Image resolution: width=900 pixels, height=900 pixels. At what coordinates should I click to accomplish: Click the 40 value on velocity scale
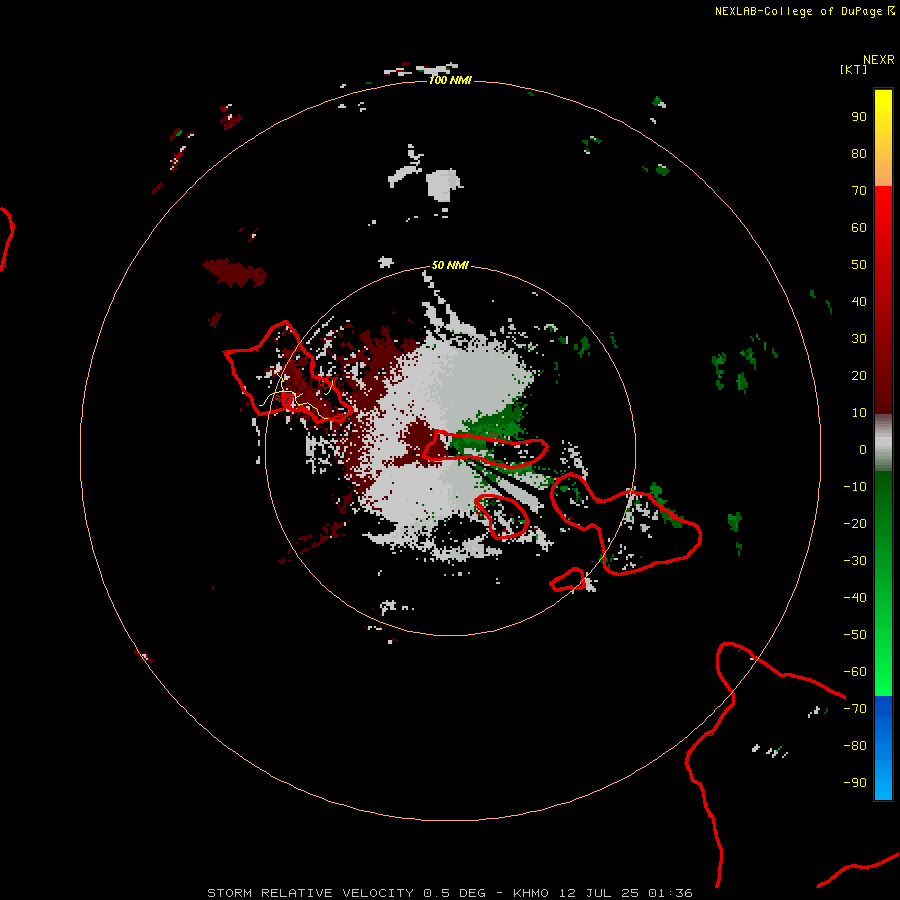pyautogui.click(x=859, y=302)
